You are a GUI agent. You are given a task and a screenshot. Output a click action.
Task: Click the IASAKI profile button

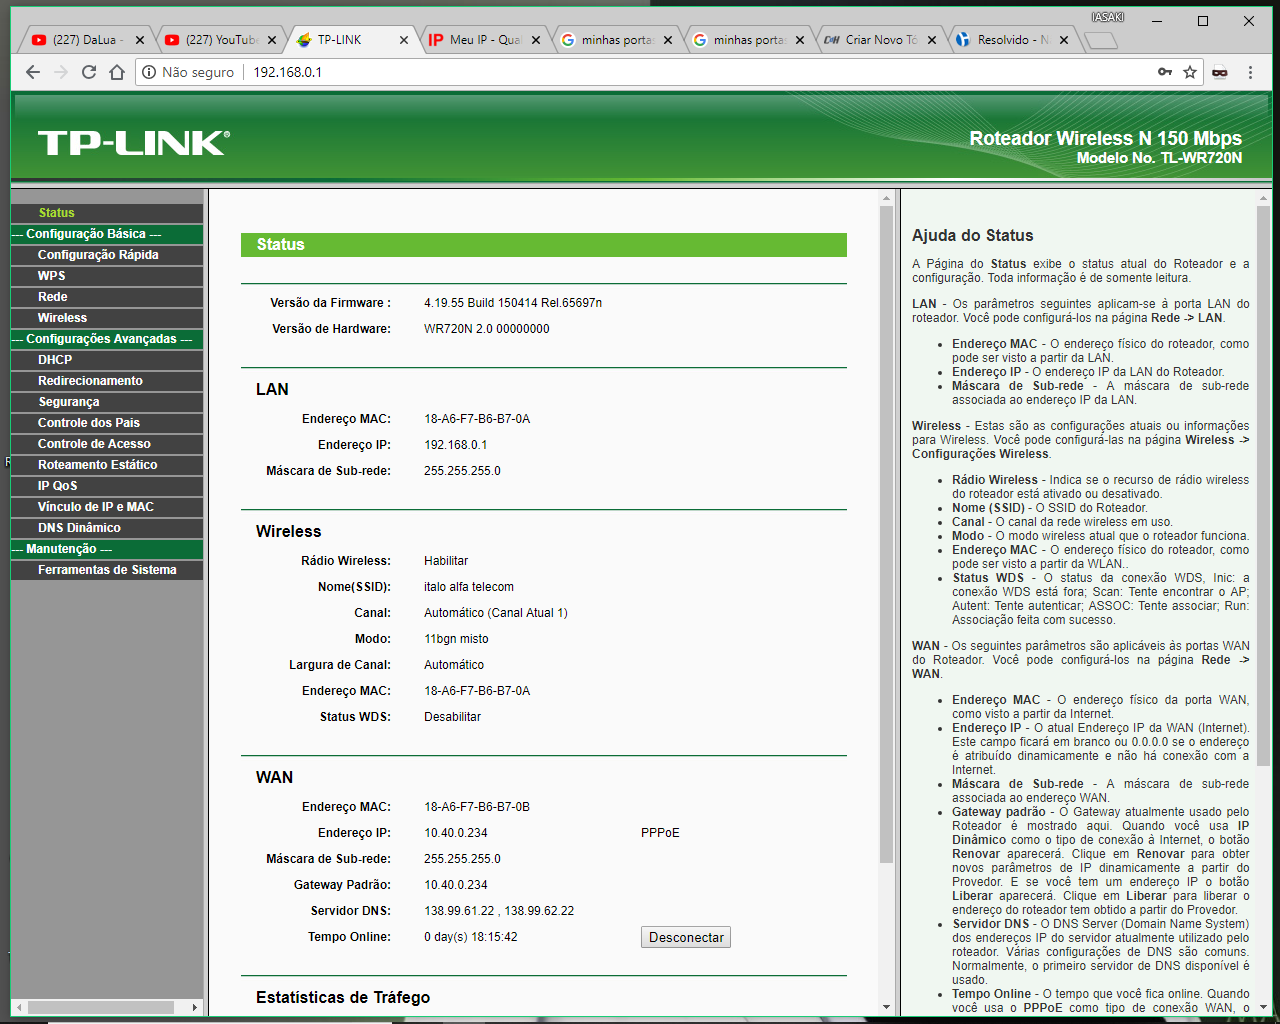pos(1108,17)
